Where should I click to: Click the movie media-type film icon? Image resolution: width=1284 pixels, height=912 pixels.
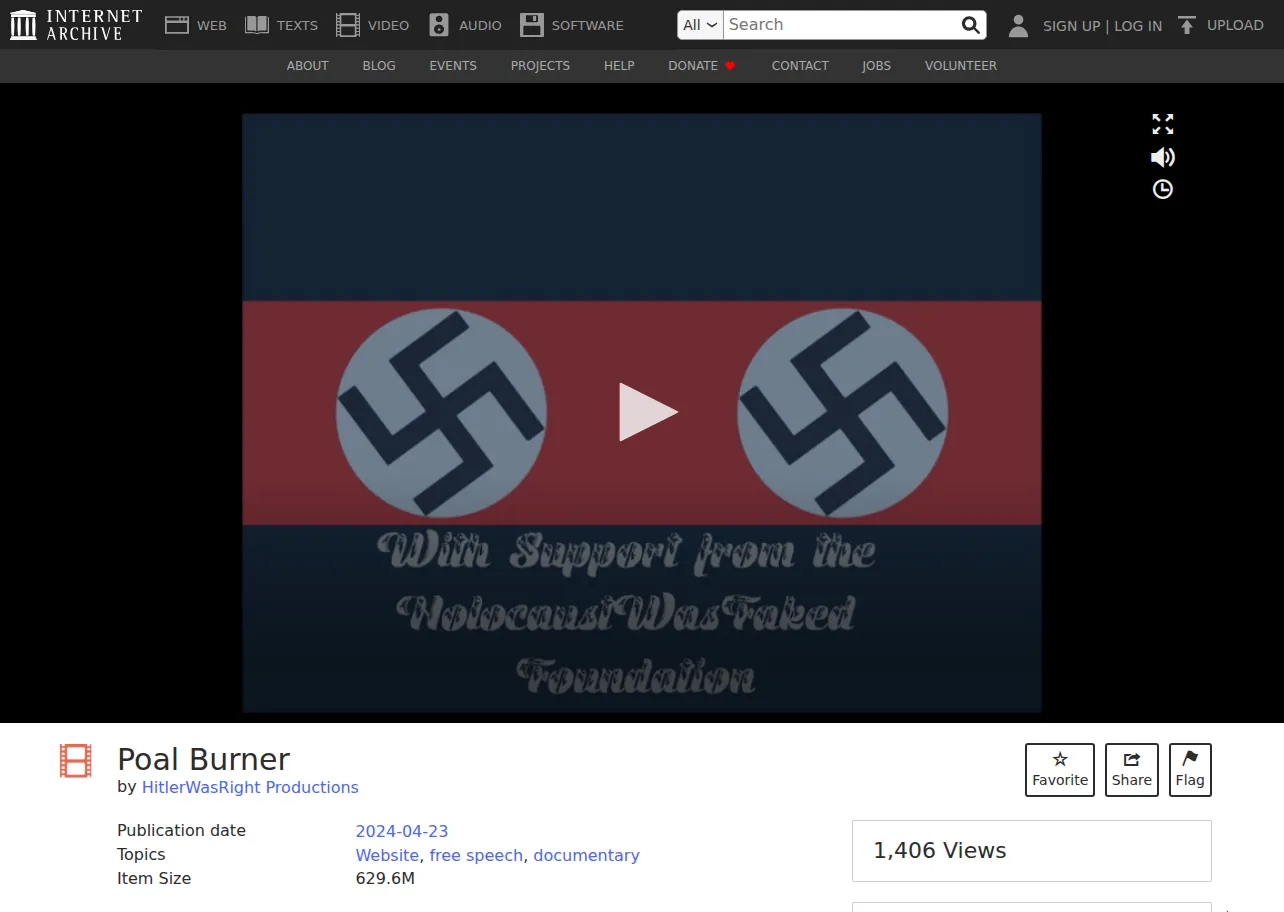[76, 761]
